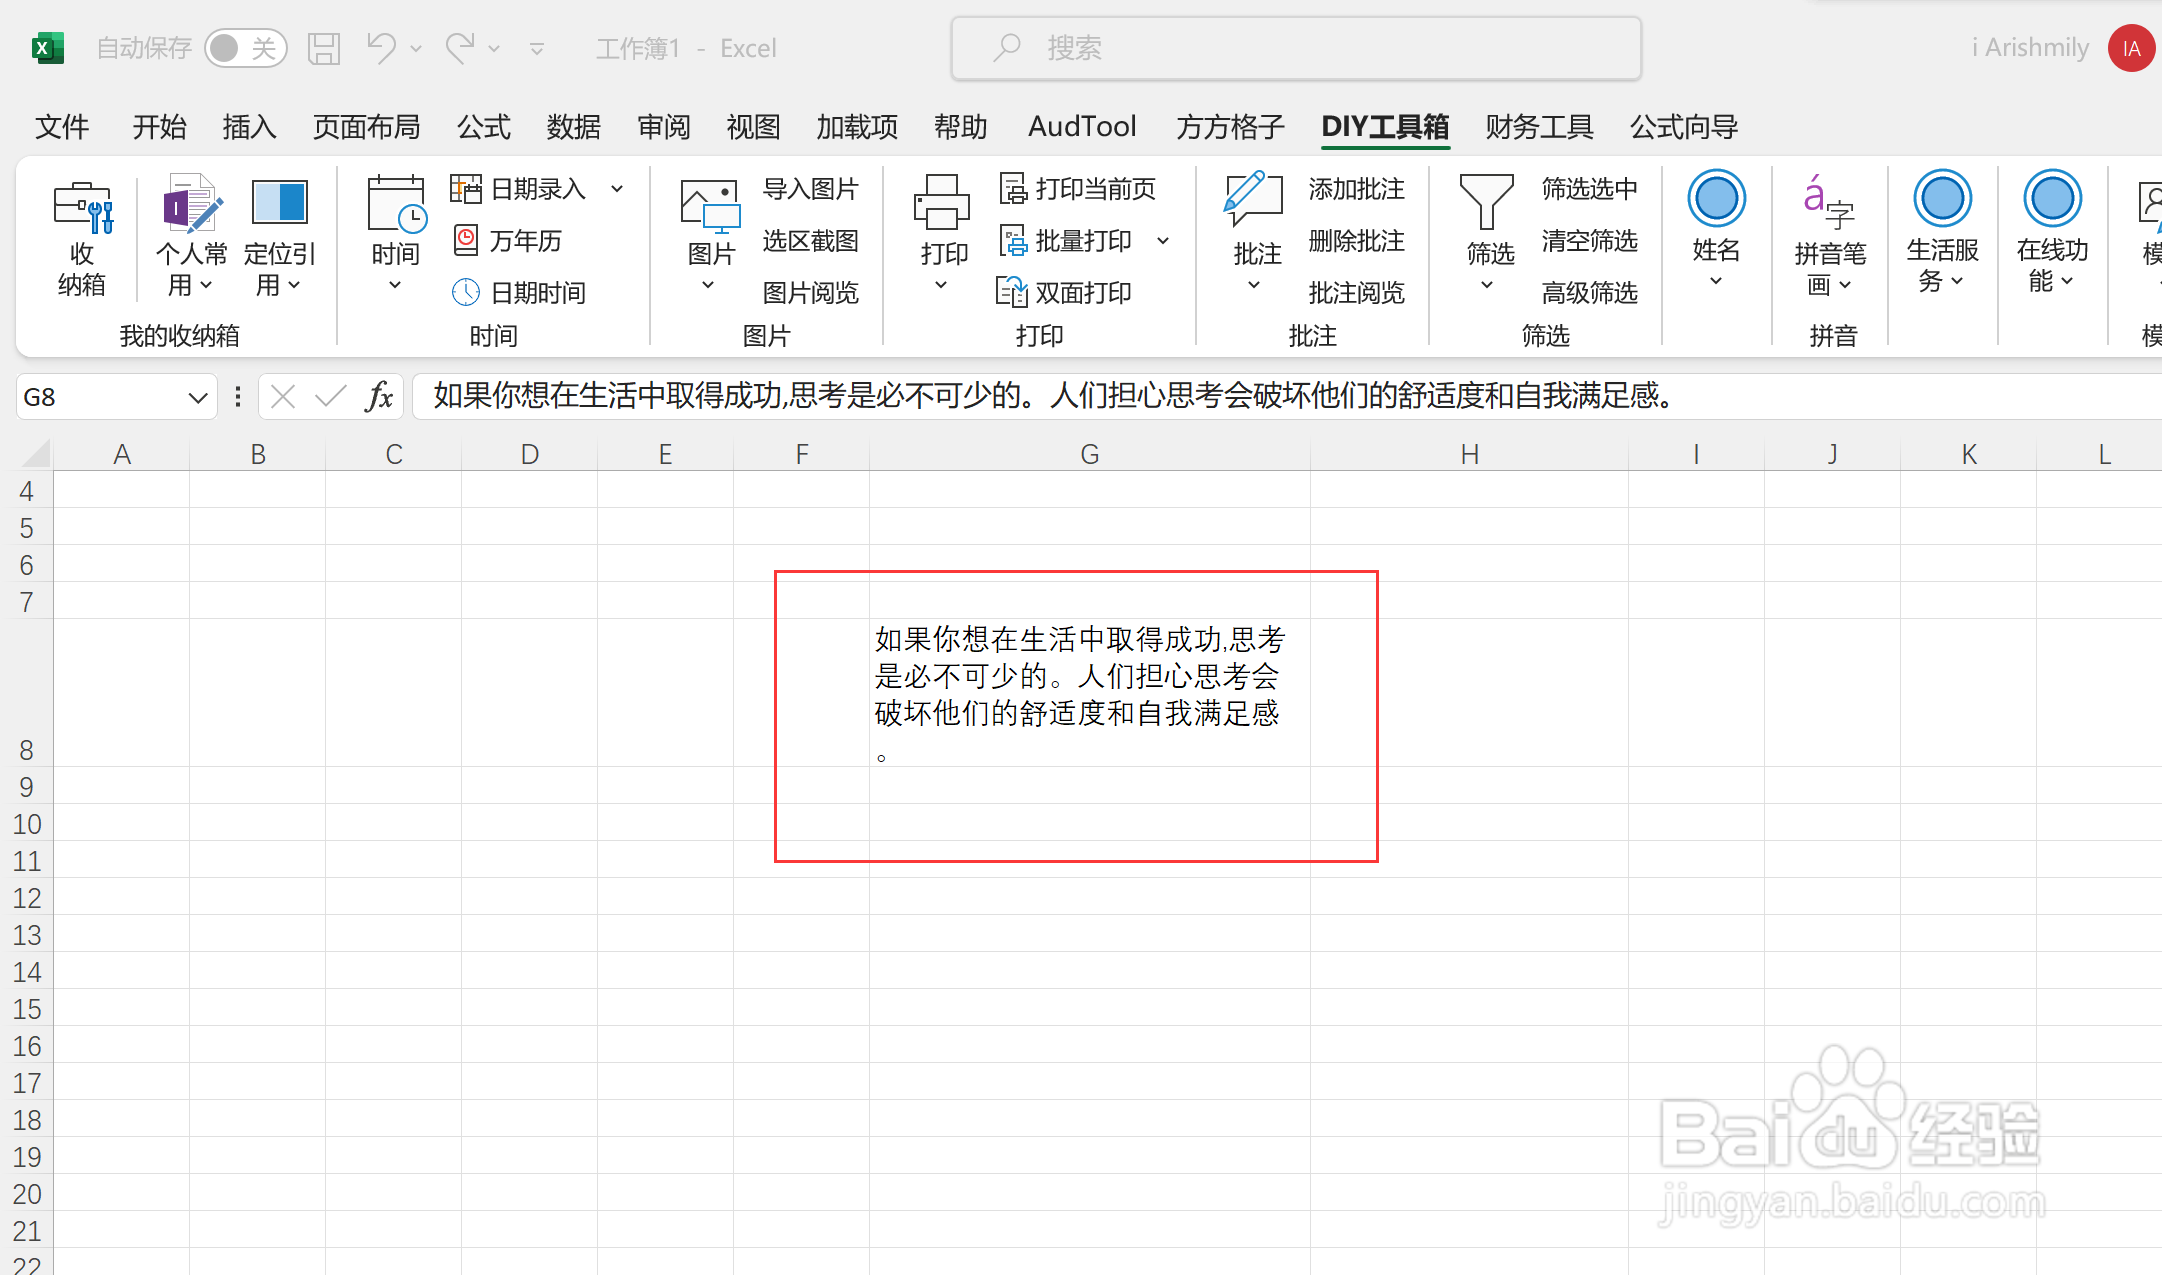Click the 万年历 calendar icon
Viewport: 2162px width, 1275px height.
(466, 240)
